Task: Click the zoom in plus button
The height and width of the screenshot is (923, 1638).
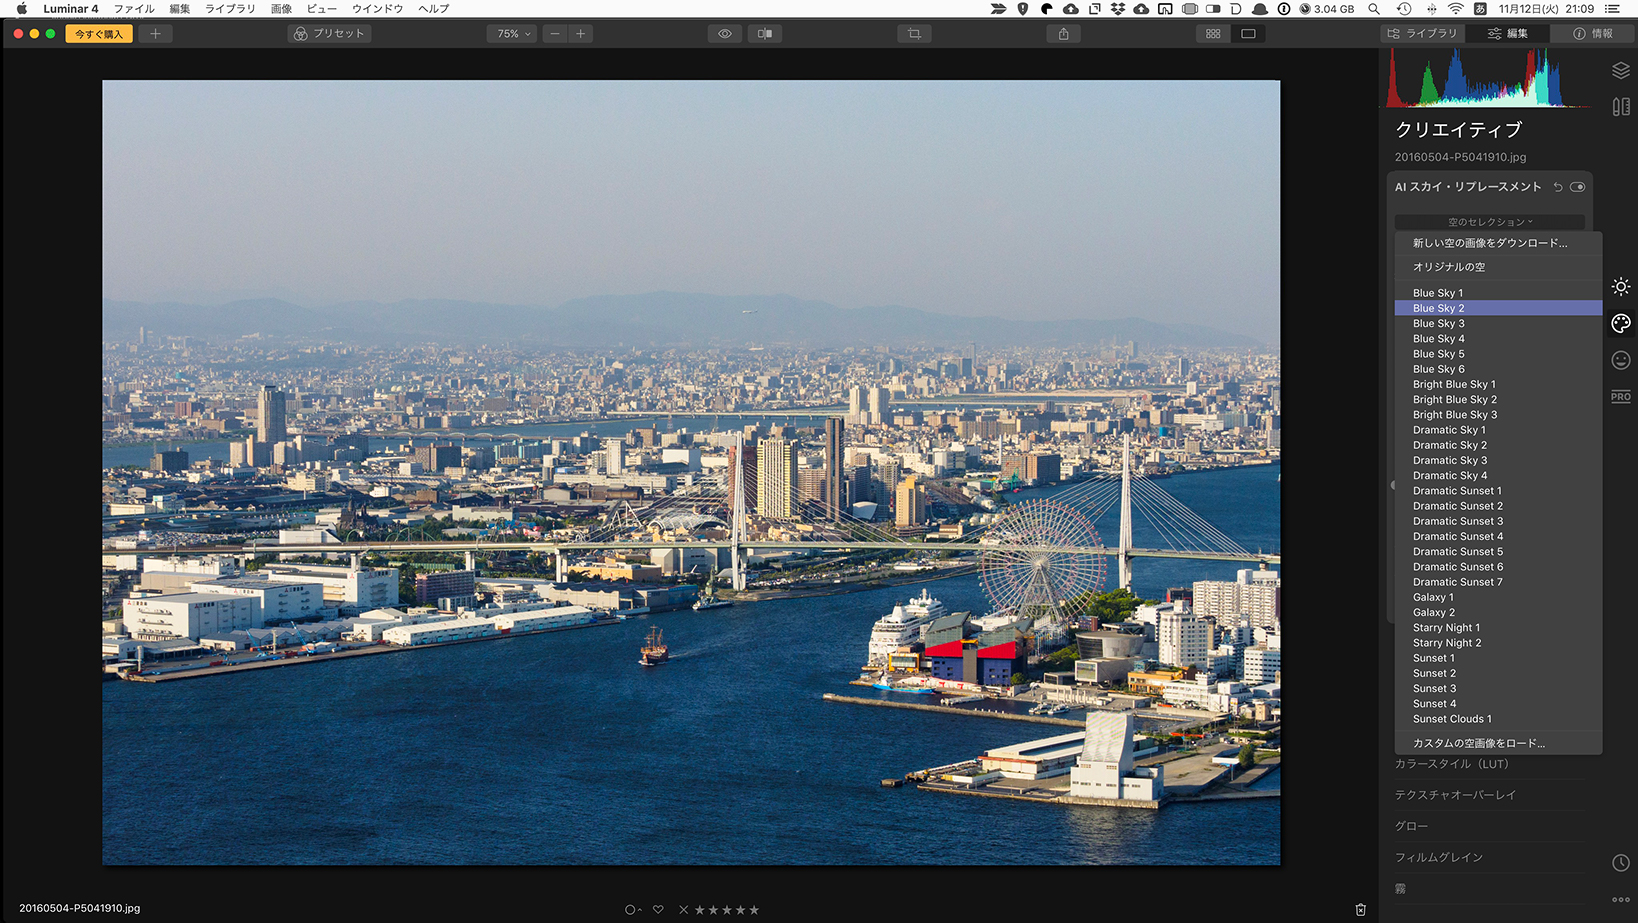Action: pyautogui.click(x=581, y=34)
